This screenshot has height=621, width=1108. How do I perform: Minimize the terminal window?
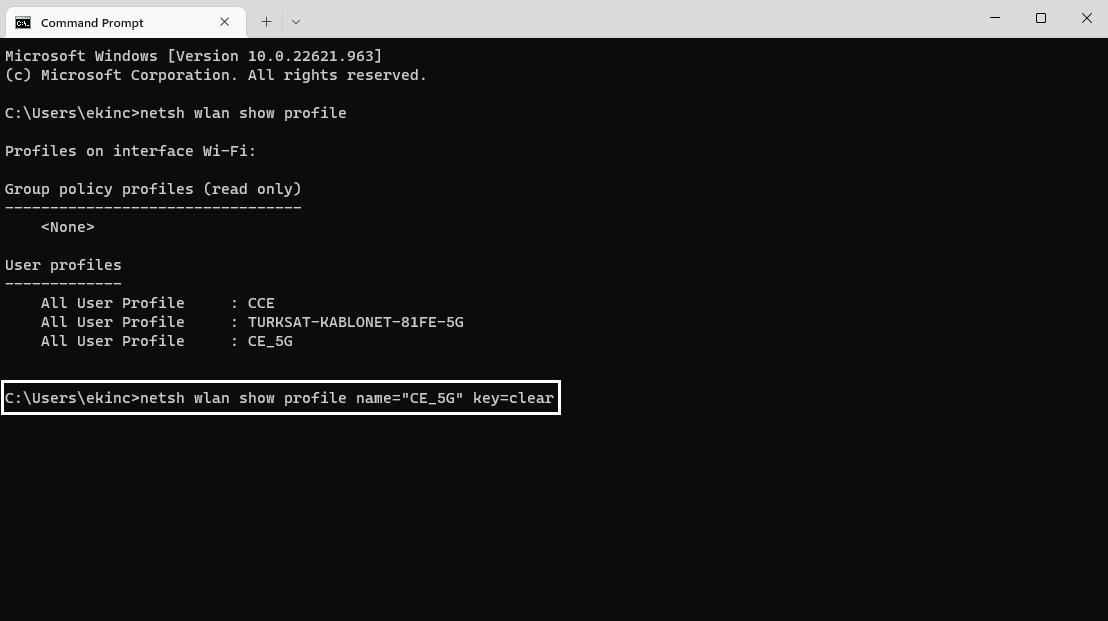click(x=994, y=18)
